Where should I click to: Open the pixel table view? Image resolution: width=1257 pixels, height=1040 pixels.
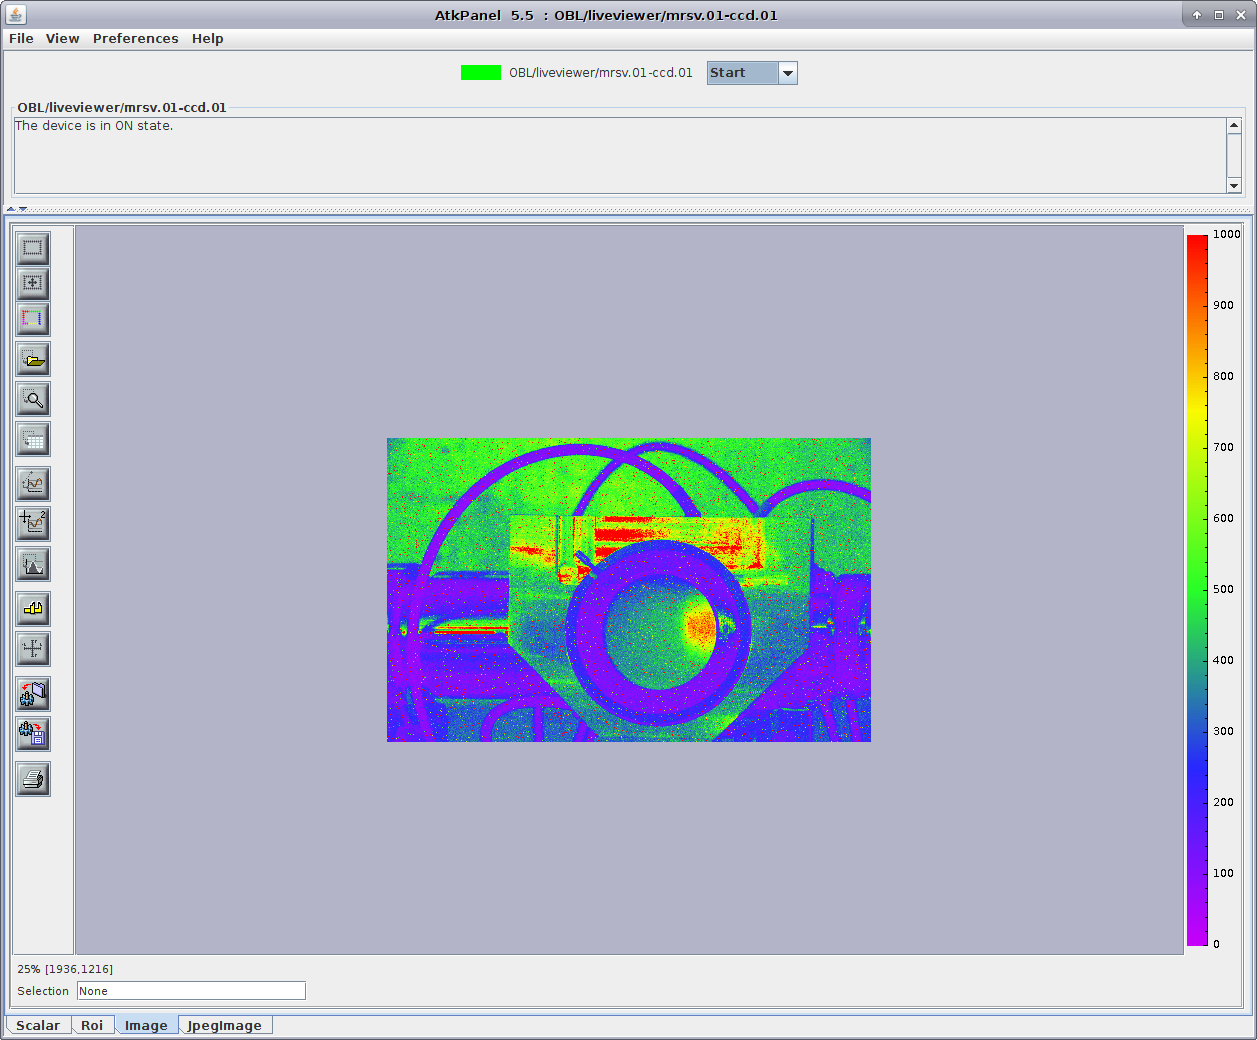coord(33,440)
